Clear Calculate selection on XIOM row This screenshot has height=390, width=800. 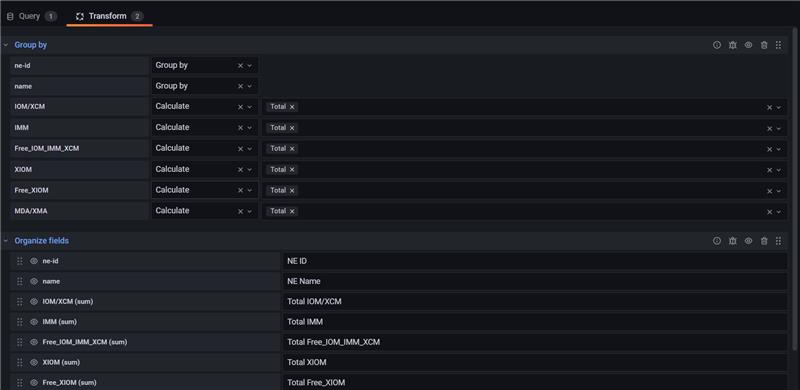click(x=240, y=169)
